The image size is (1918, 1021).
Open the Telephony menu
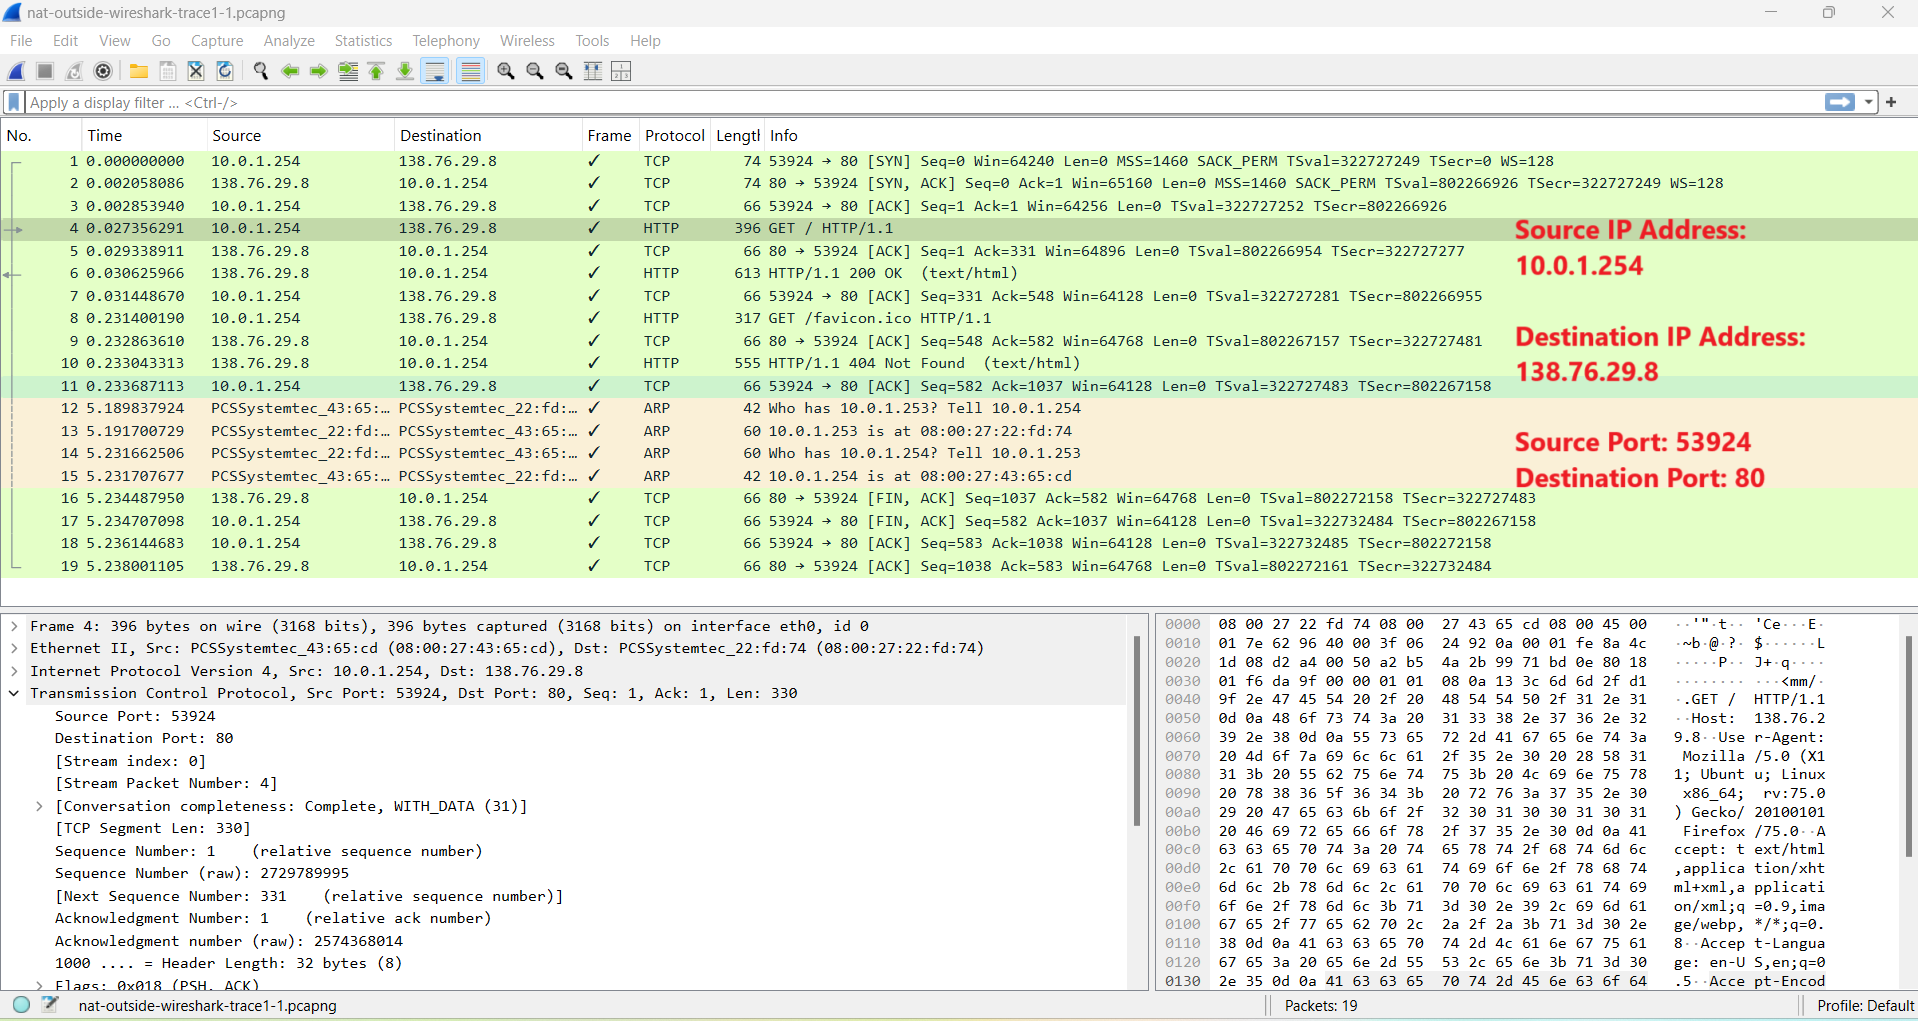click(446, 41)
